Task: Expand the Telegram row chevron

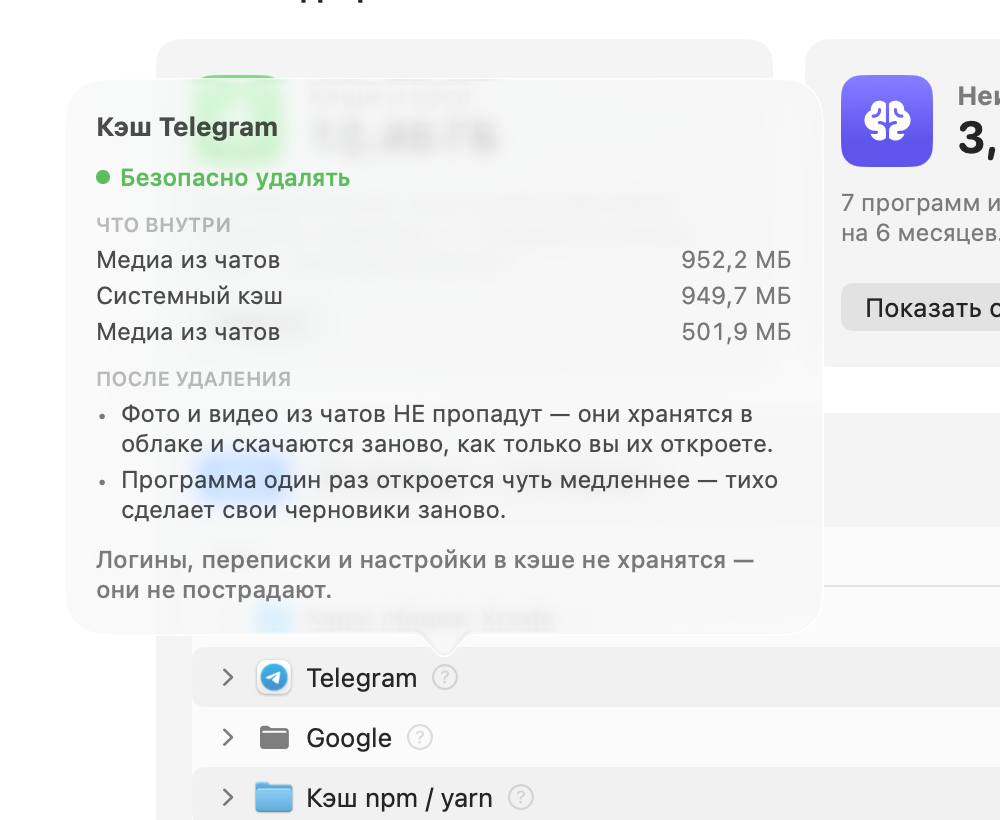Action: tap(228, 677)
